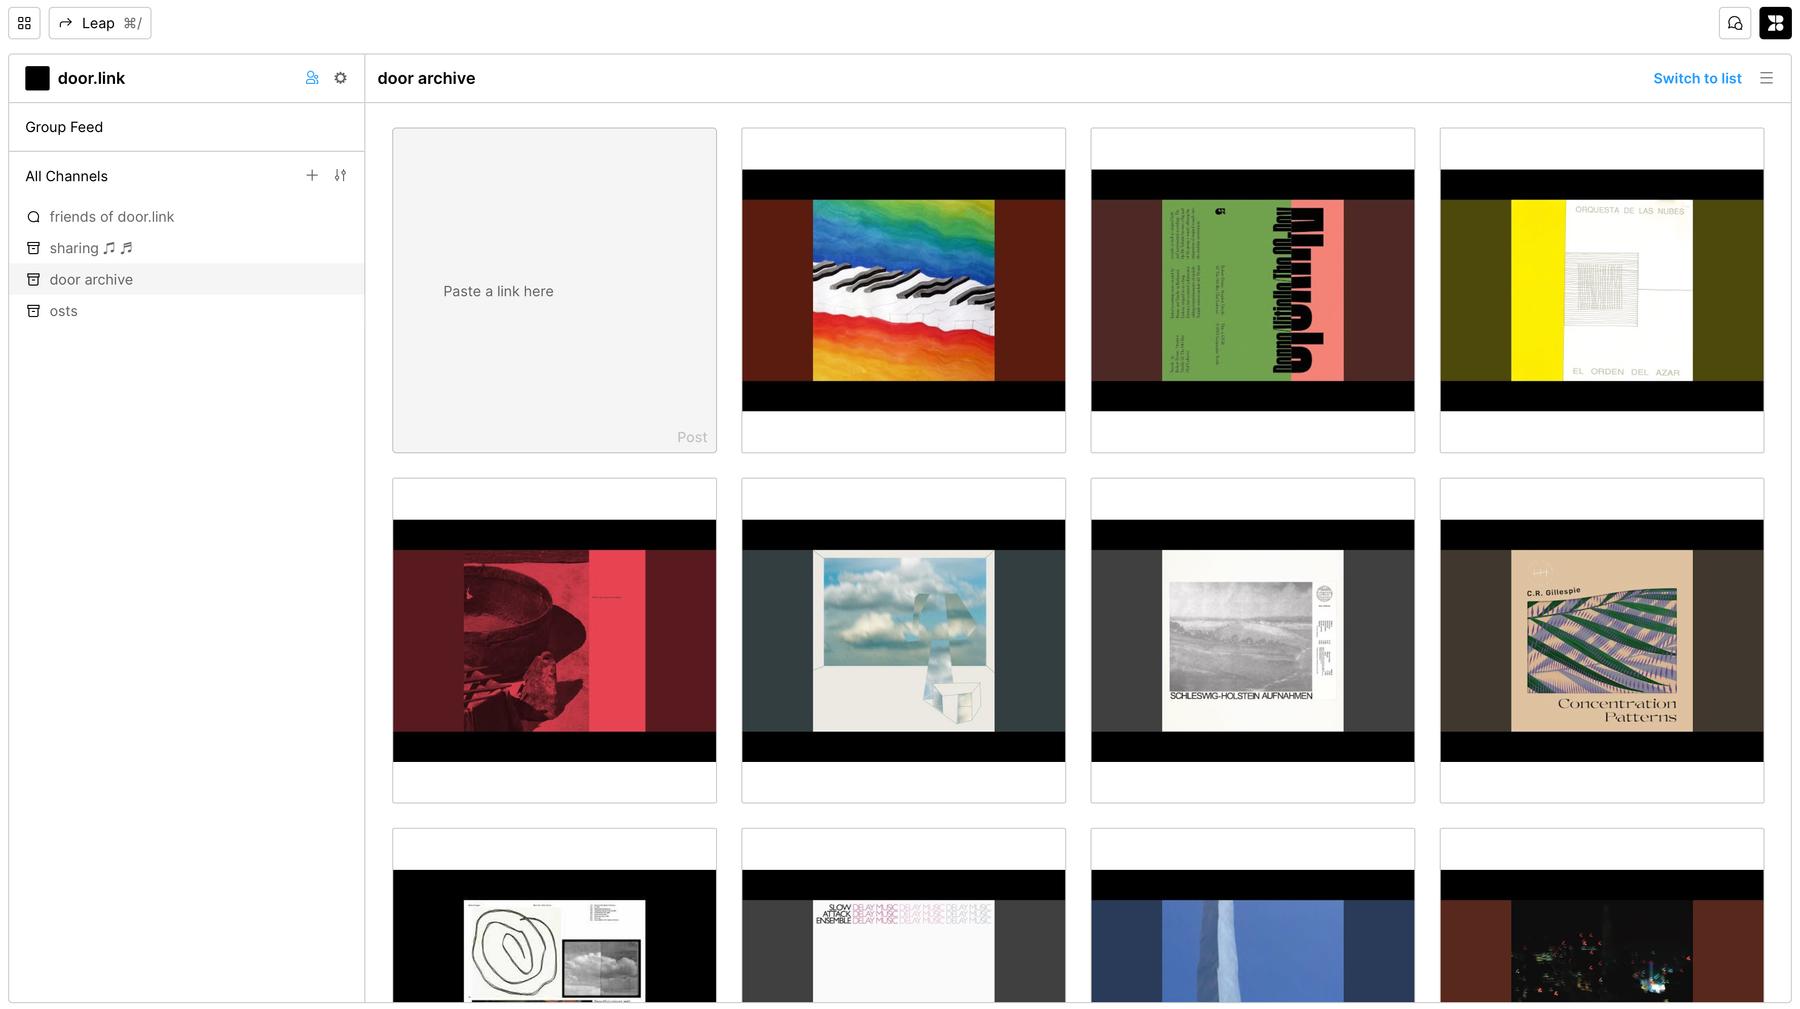Open the blue sky column album thumbnail
The width and height of the screenshot is (1800, 1009).
tap(1253, 915)
